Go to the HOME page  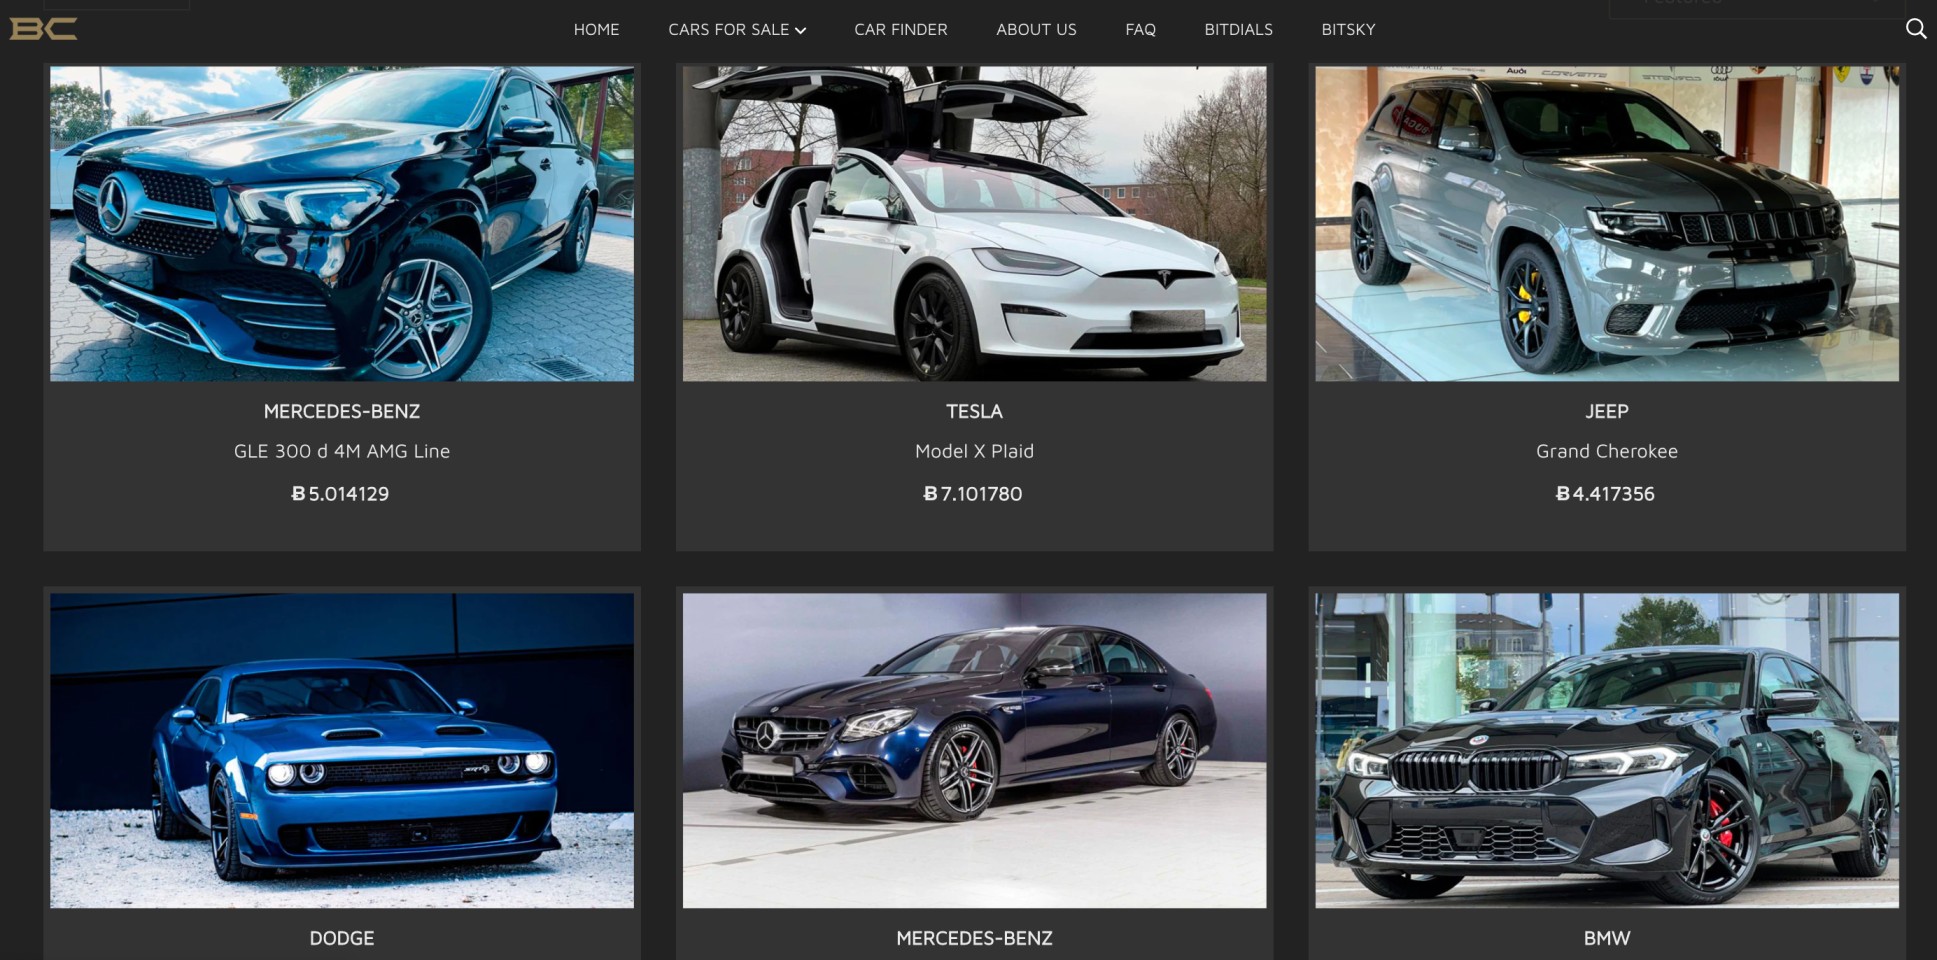coord(596,30)
